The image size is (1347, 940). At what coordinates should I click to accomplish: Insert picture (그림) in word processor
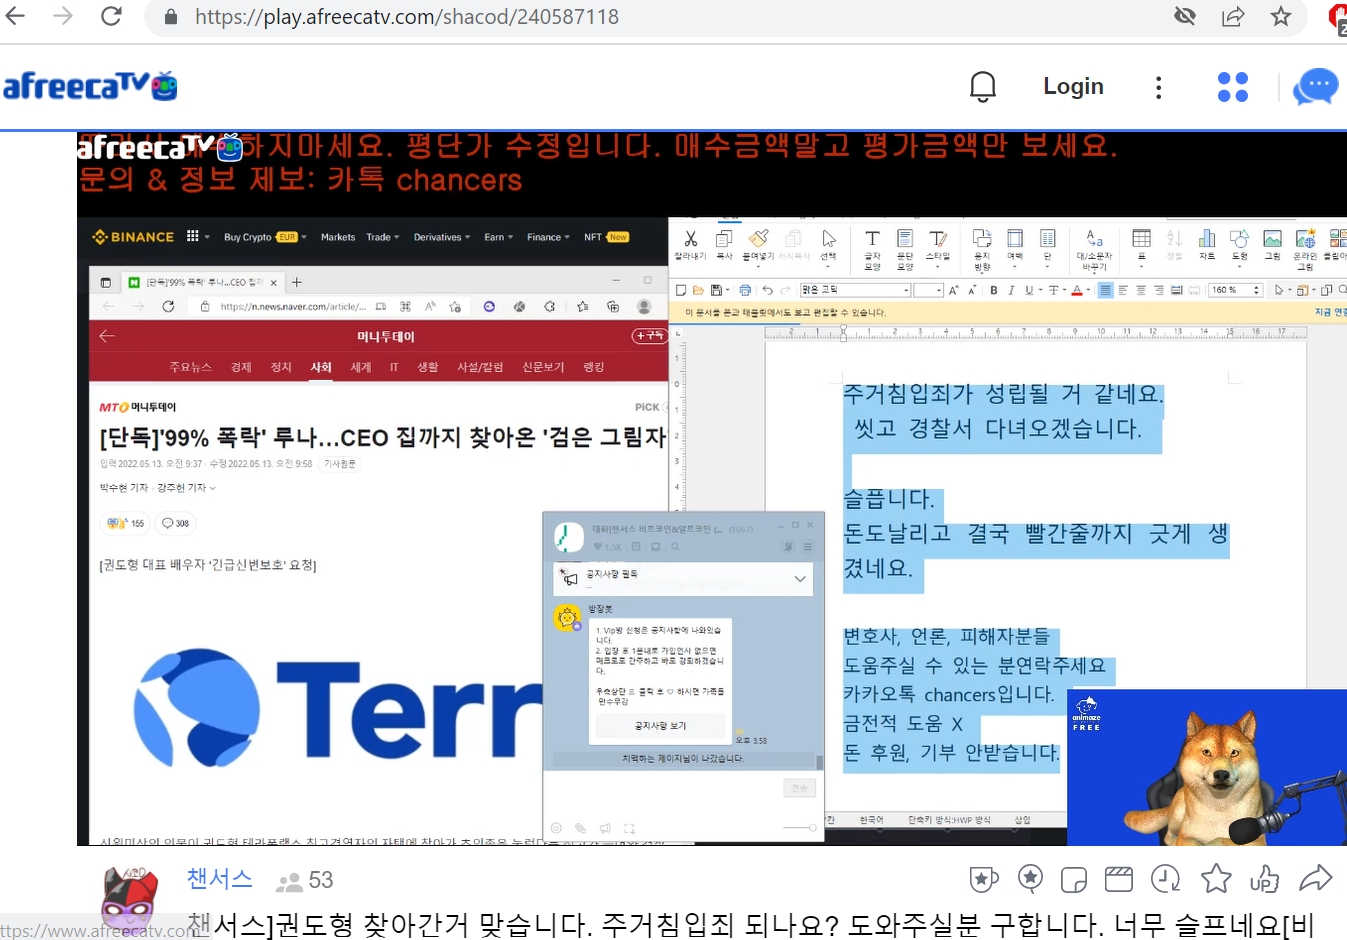click(1272, 245)
